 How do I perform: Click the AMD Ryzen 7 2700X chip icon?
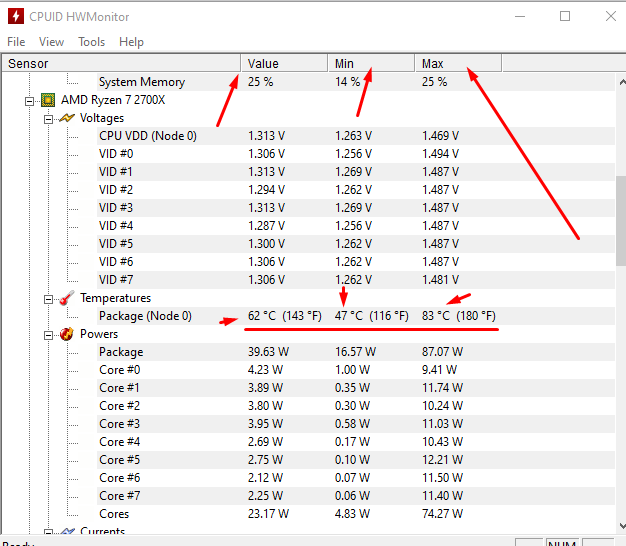(x=48, y=100)
